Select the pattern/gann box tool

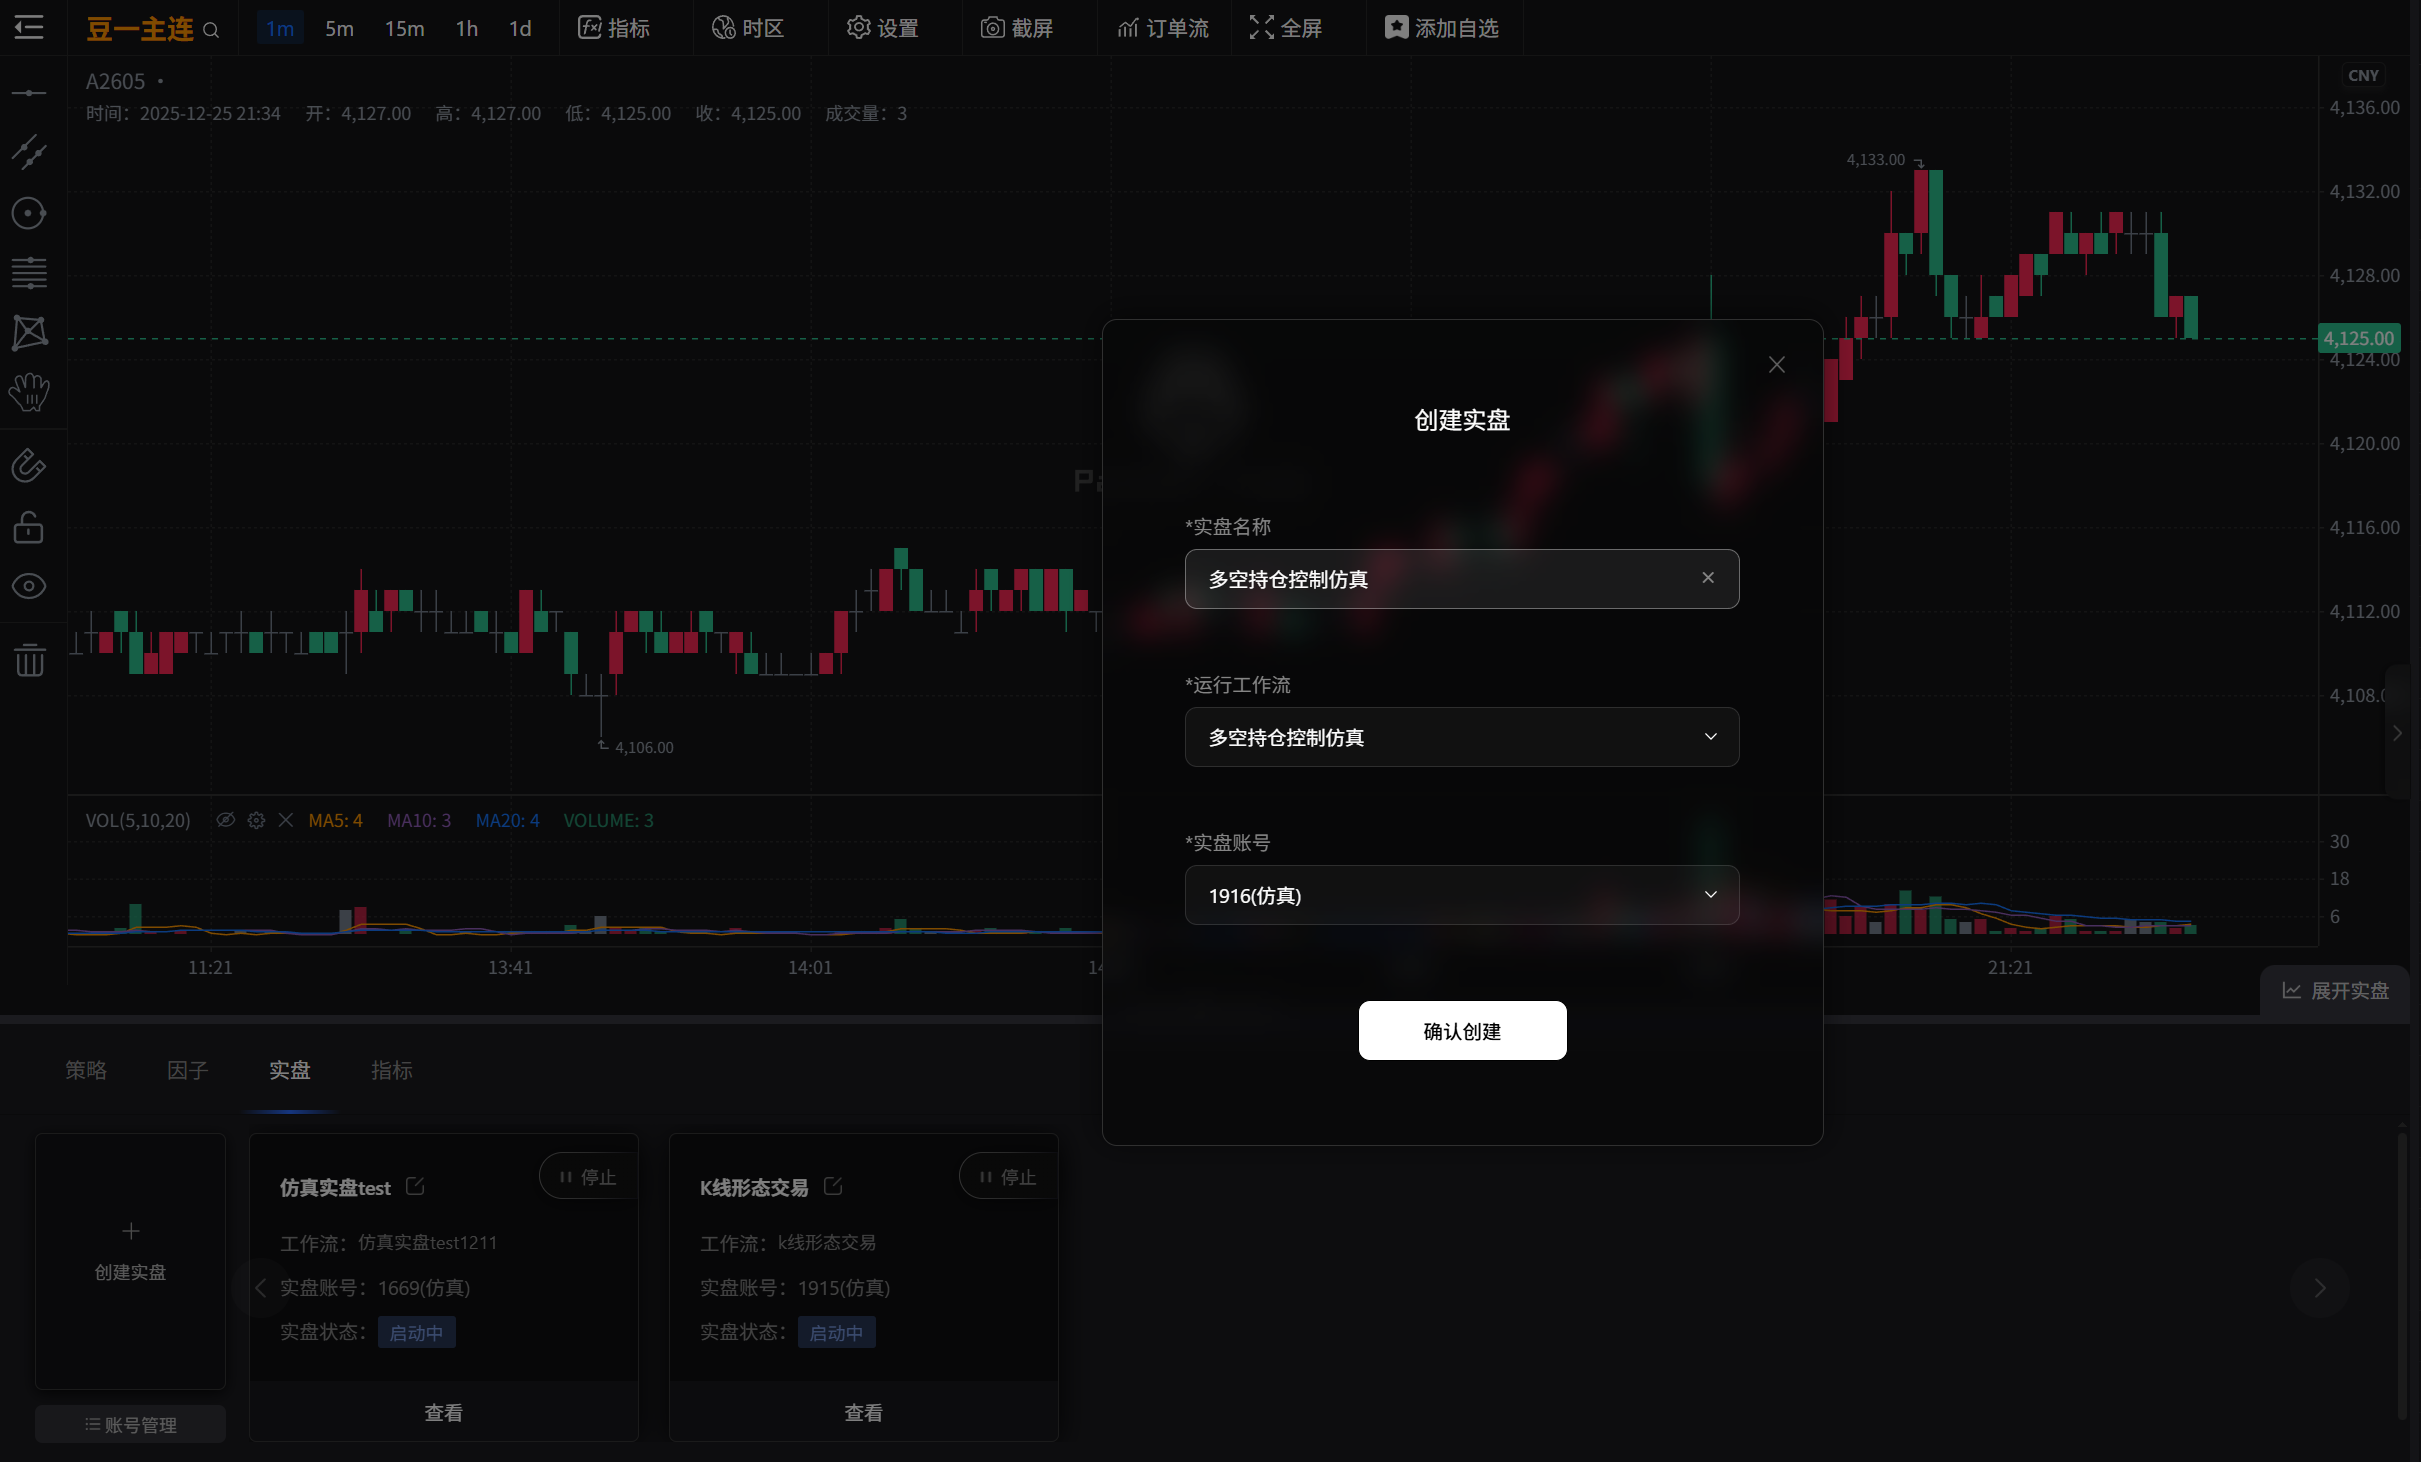click(29, 332)
